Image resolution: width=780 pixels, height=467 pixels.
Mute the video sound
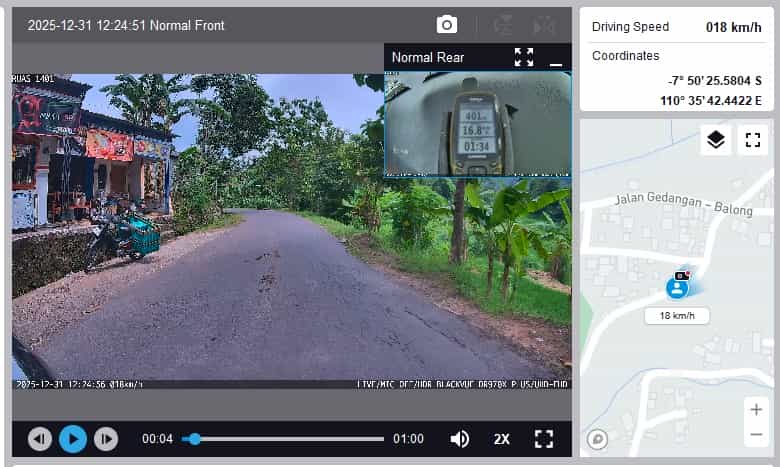point(460,439)
